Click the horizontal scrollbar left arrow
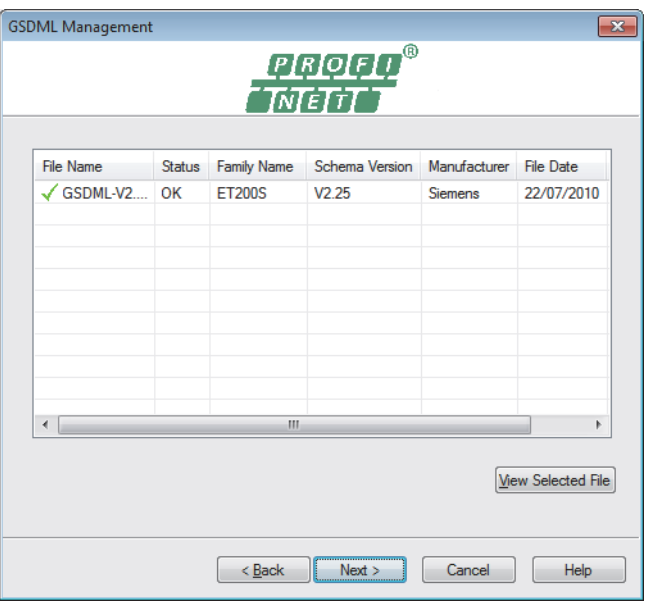The width and height of the screenshot is (655, 603). click(x=46, y=425)
